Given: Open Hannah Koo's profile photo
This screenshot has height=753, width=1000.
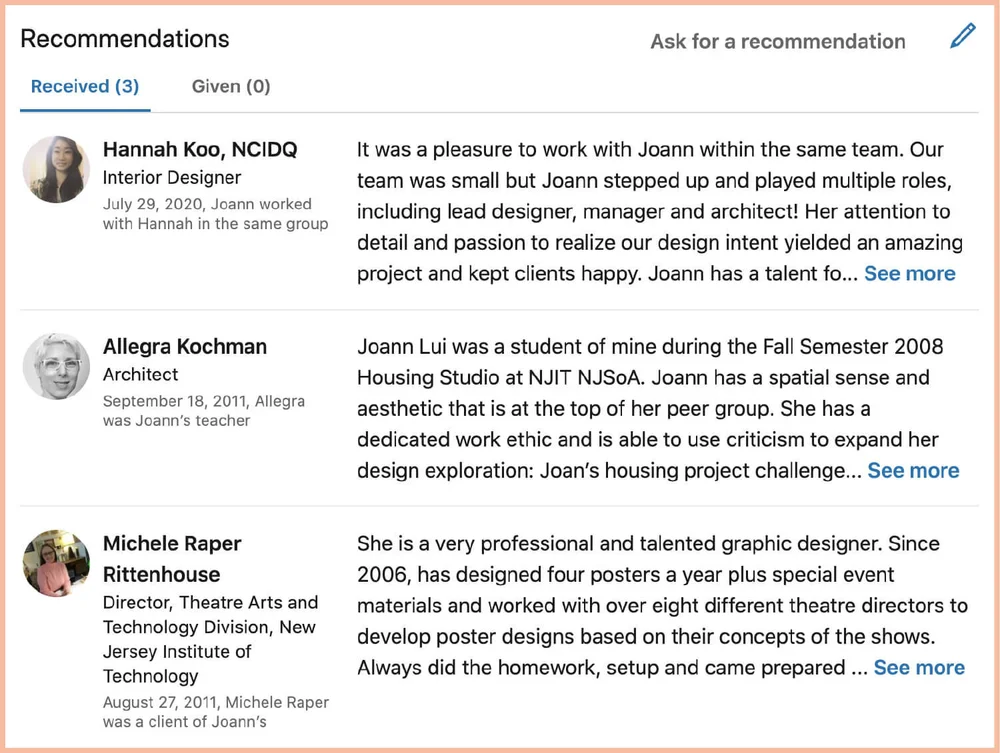Looking at the screenshot, I should 56,169.
